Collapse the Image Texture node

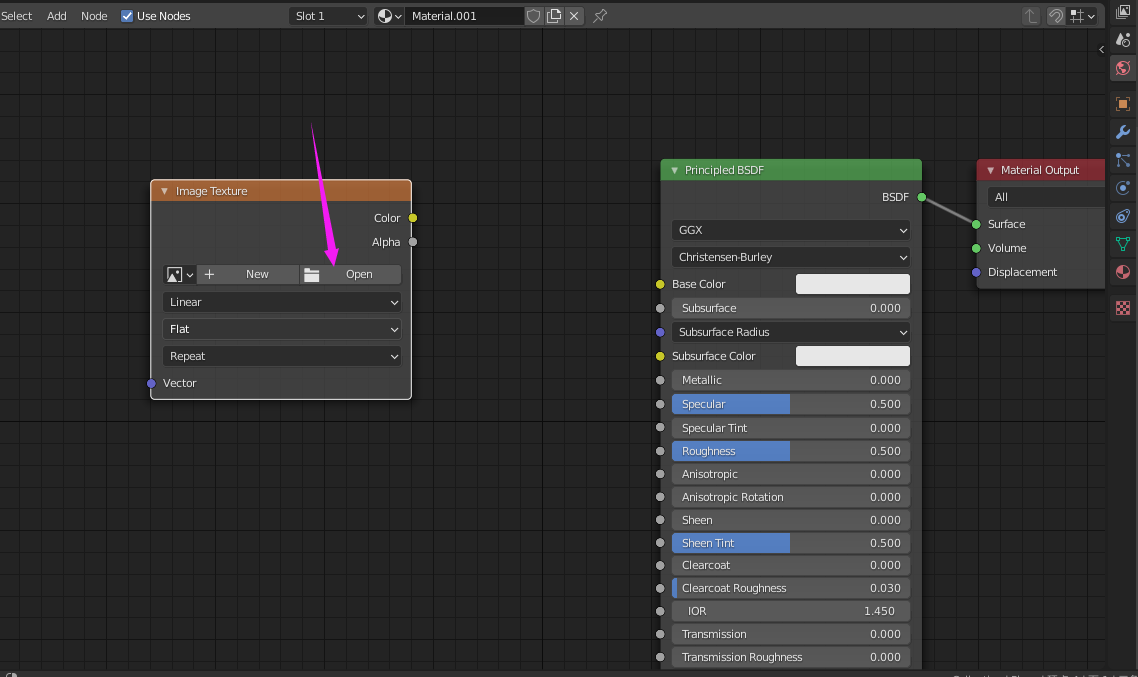[x=165, y=192]
